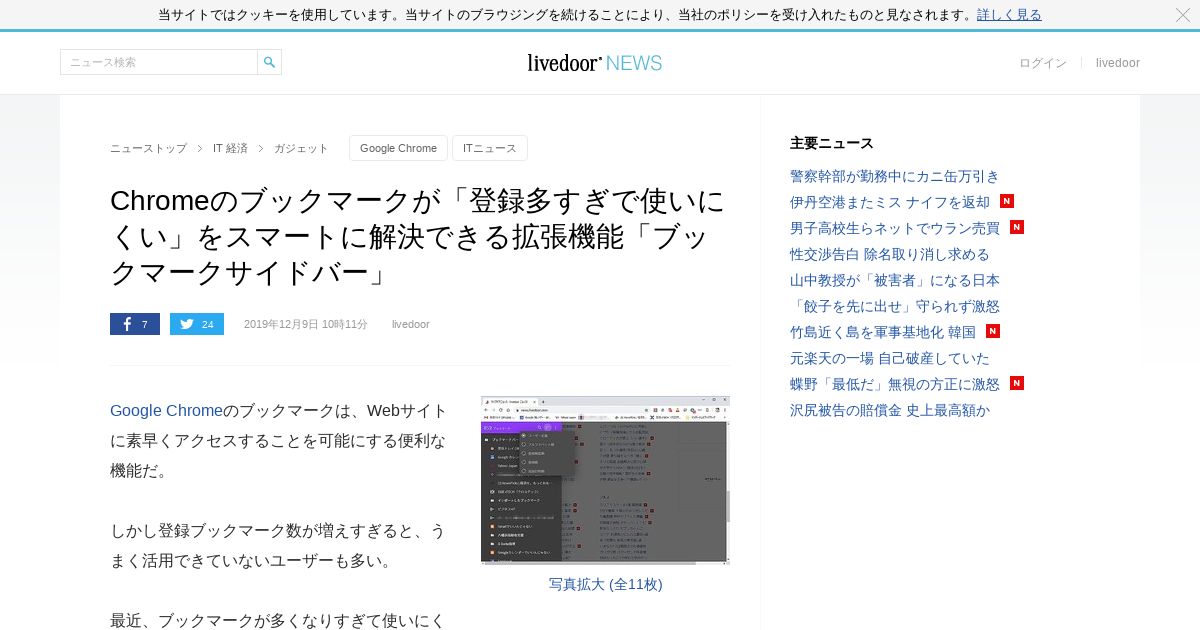
Task: Open the ログイン link
Action: (x=1043, y=63)
